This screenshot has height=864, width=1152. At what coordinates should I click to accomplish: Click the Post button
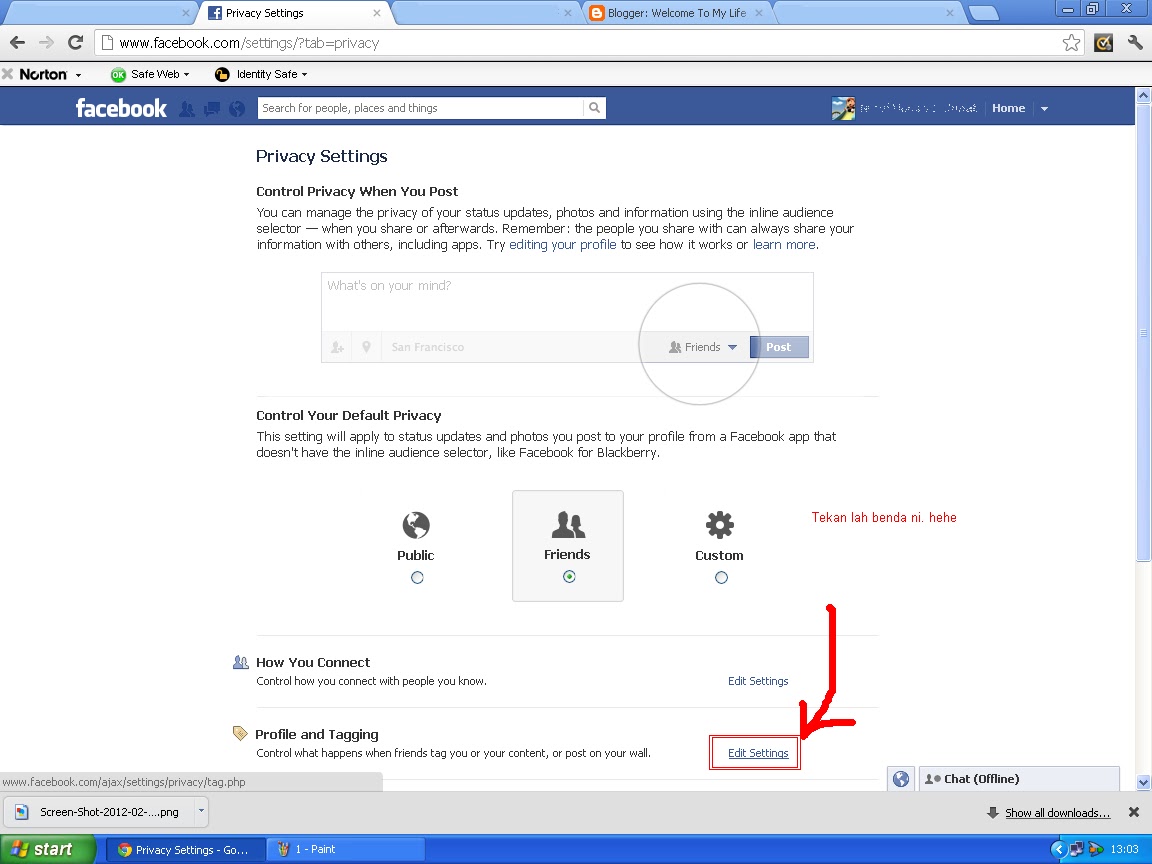[x=779, y=347]
